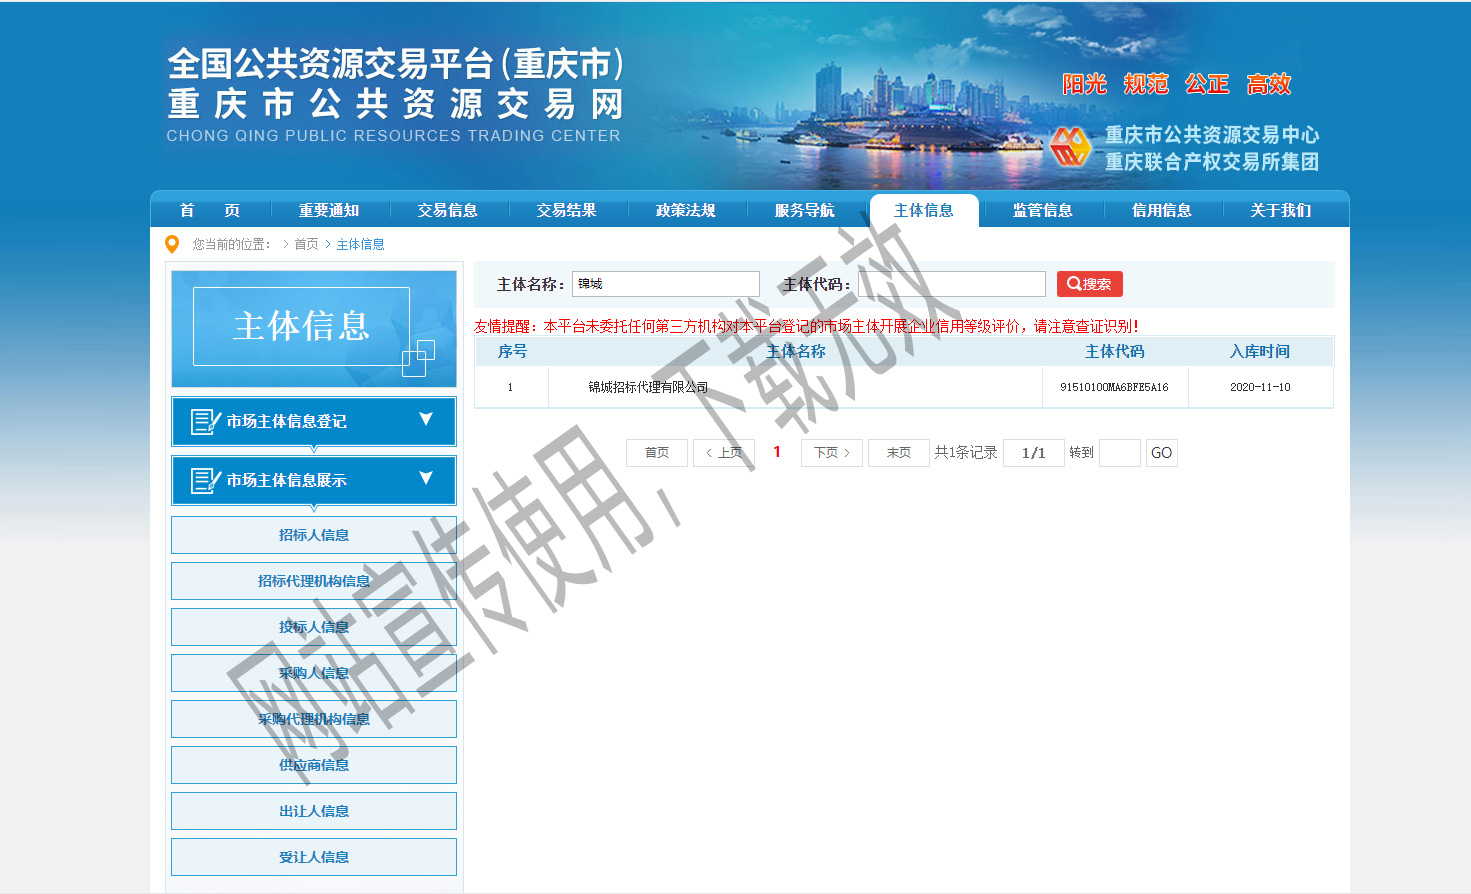Viewport: 1471px width, 894px height.
Task: Open 锦城招标代理有限公司 entry
Action: [x=648, y=387]
